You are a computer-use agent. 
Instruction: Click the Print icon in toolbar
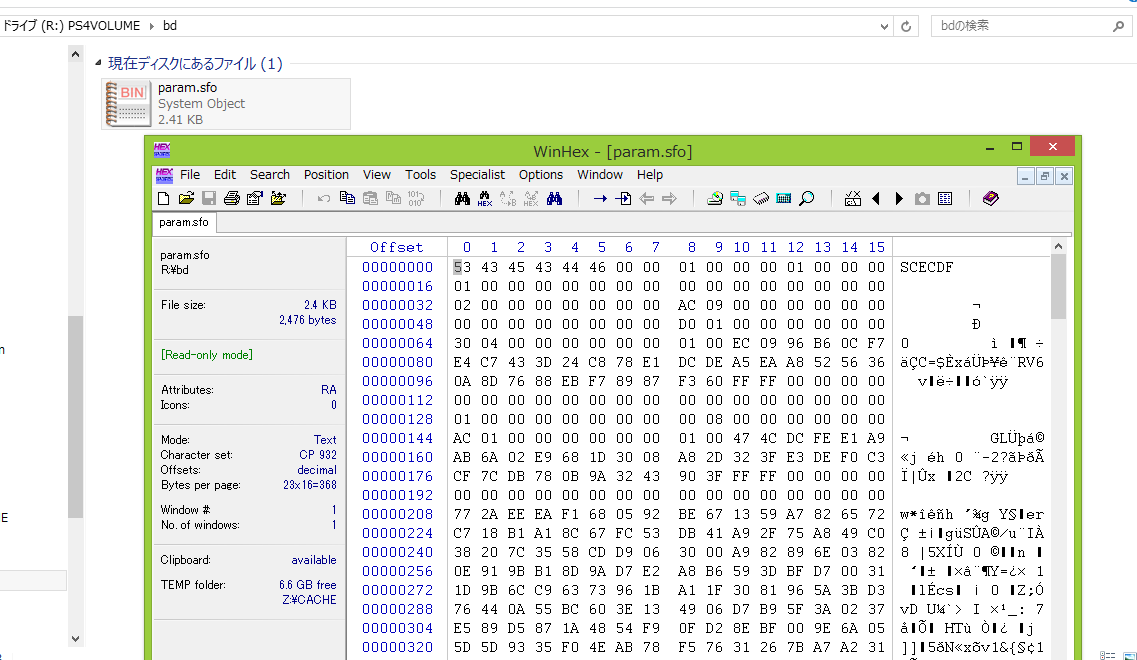231,199
